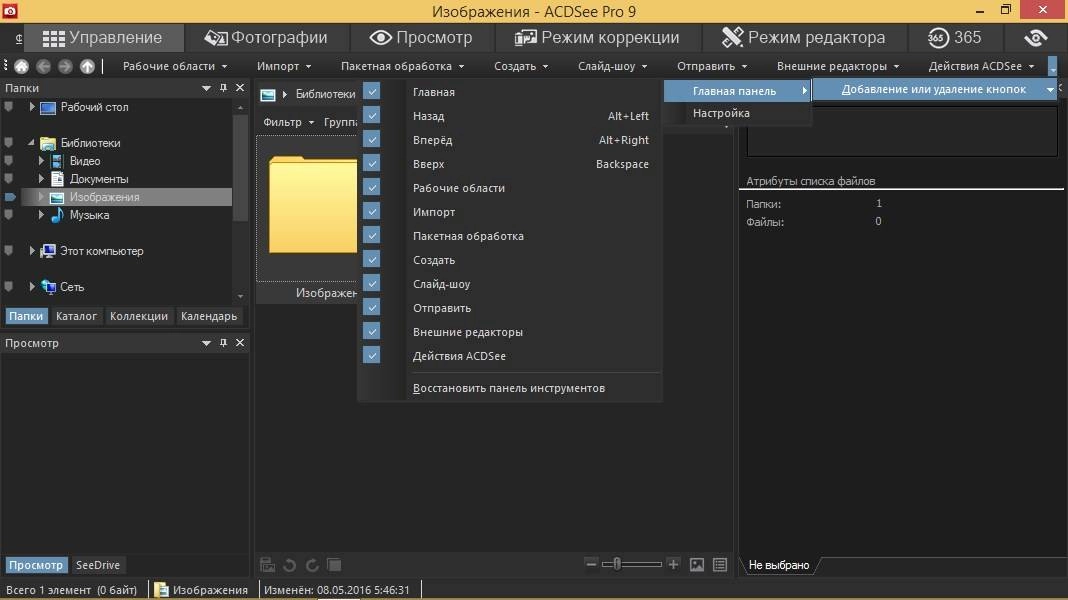Go to the Home folder icon in the toolbar

pos(22,66)
